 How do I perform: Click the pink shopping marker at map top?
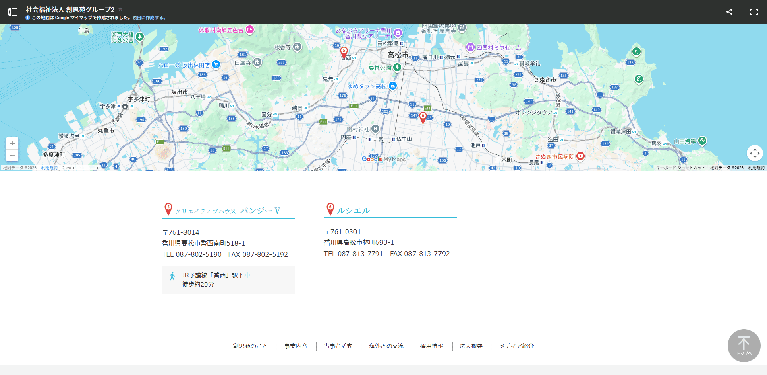click(250, 29)
